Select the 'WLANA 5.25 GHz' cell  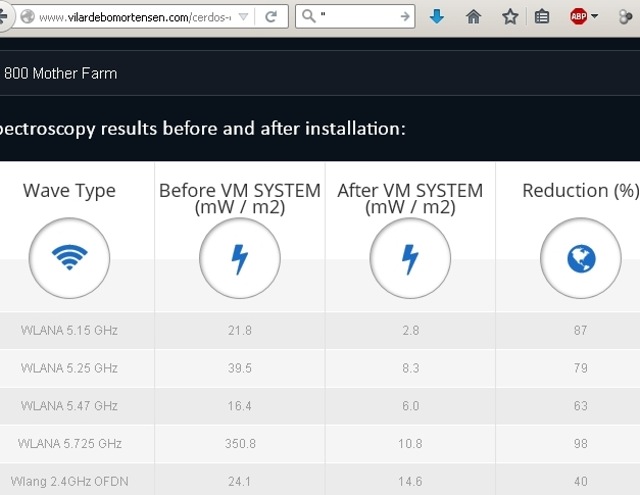pos(69,368)
